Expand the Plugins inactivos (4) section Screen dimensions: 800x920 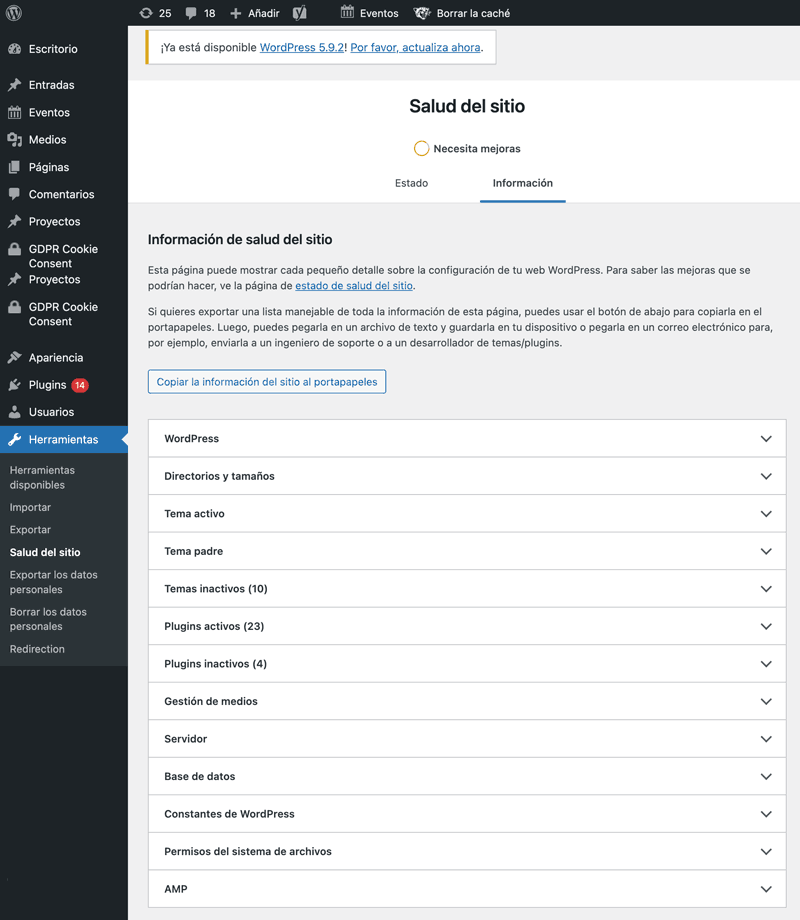[x=467, y=664]
